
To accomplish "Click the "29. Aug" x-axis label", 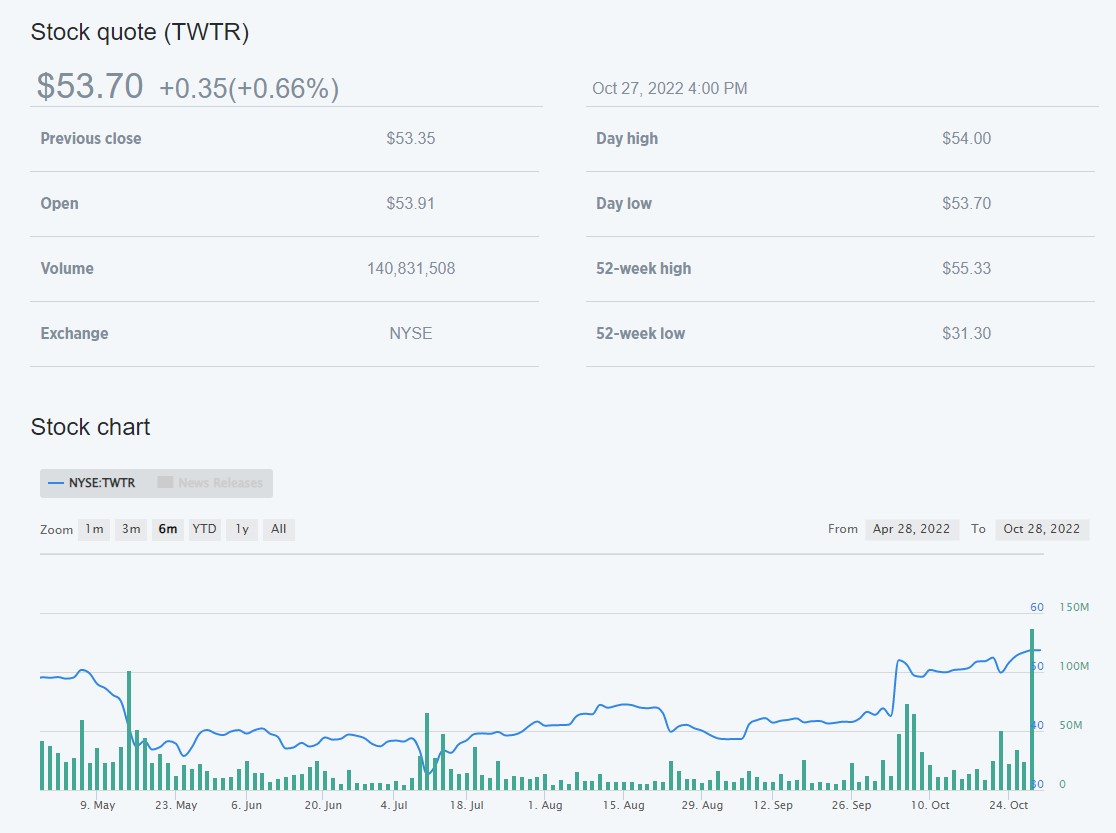I will point(702,805).
